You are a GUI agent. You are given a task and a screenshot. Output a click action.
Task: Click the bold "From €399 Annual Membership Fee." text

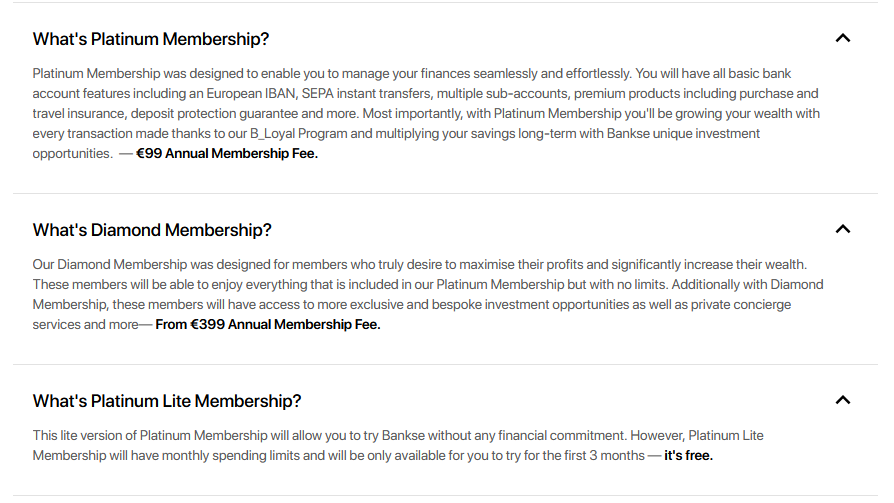tap(268, 325)
